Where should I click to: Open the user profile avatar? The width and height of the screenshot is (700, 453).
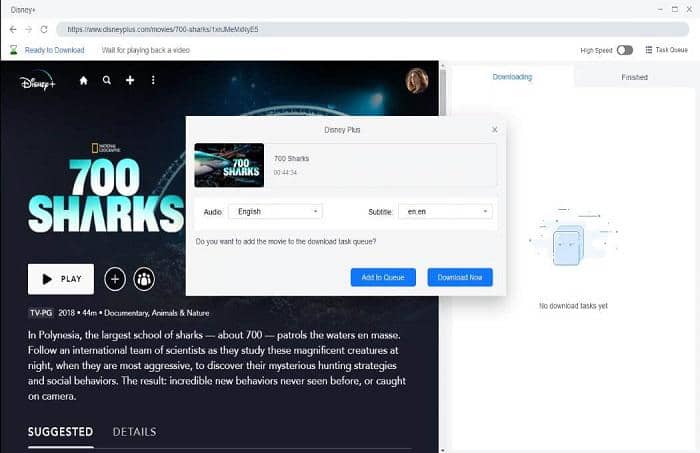click(x=417, y=81)
